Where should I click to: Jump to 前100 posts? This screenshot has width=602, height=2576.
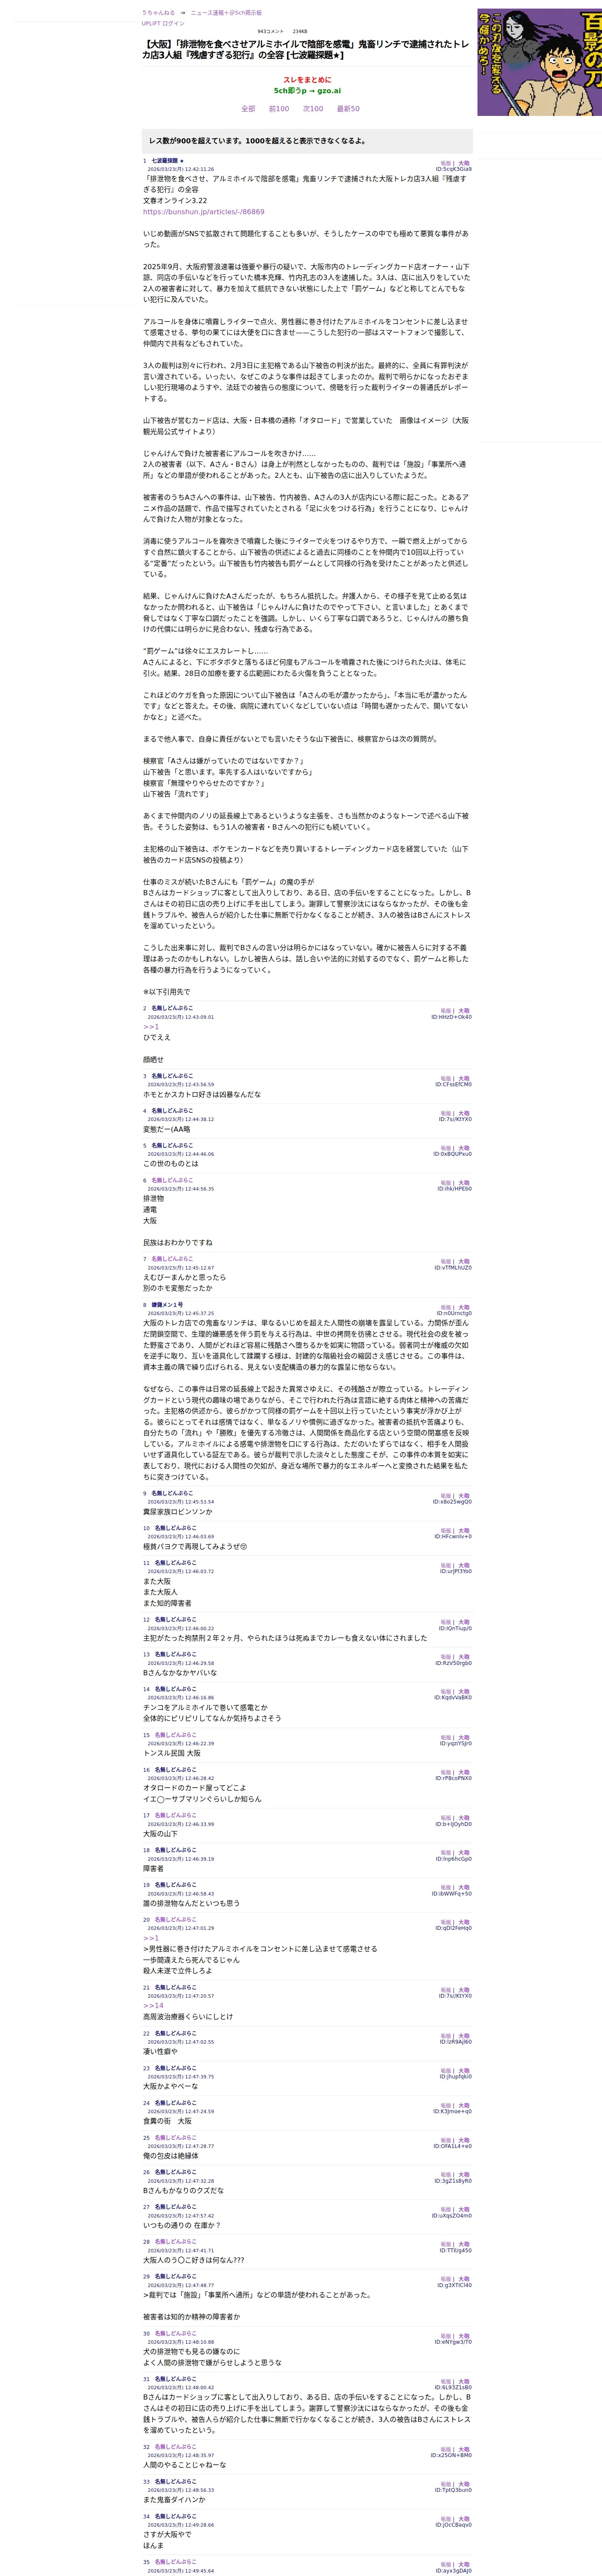[x=279, y=109]
